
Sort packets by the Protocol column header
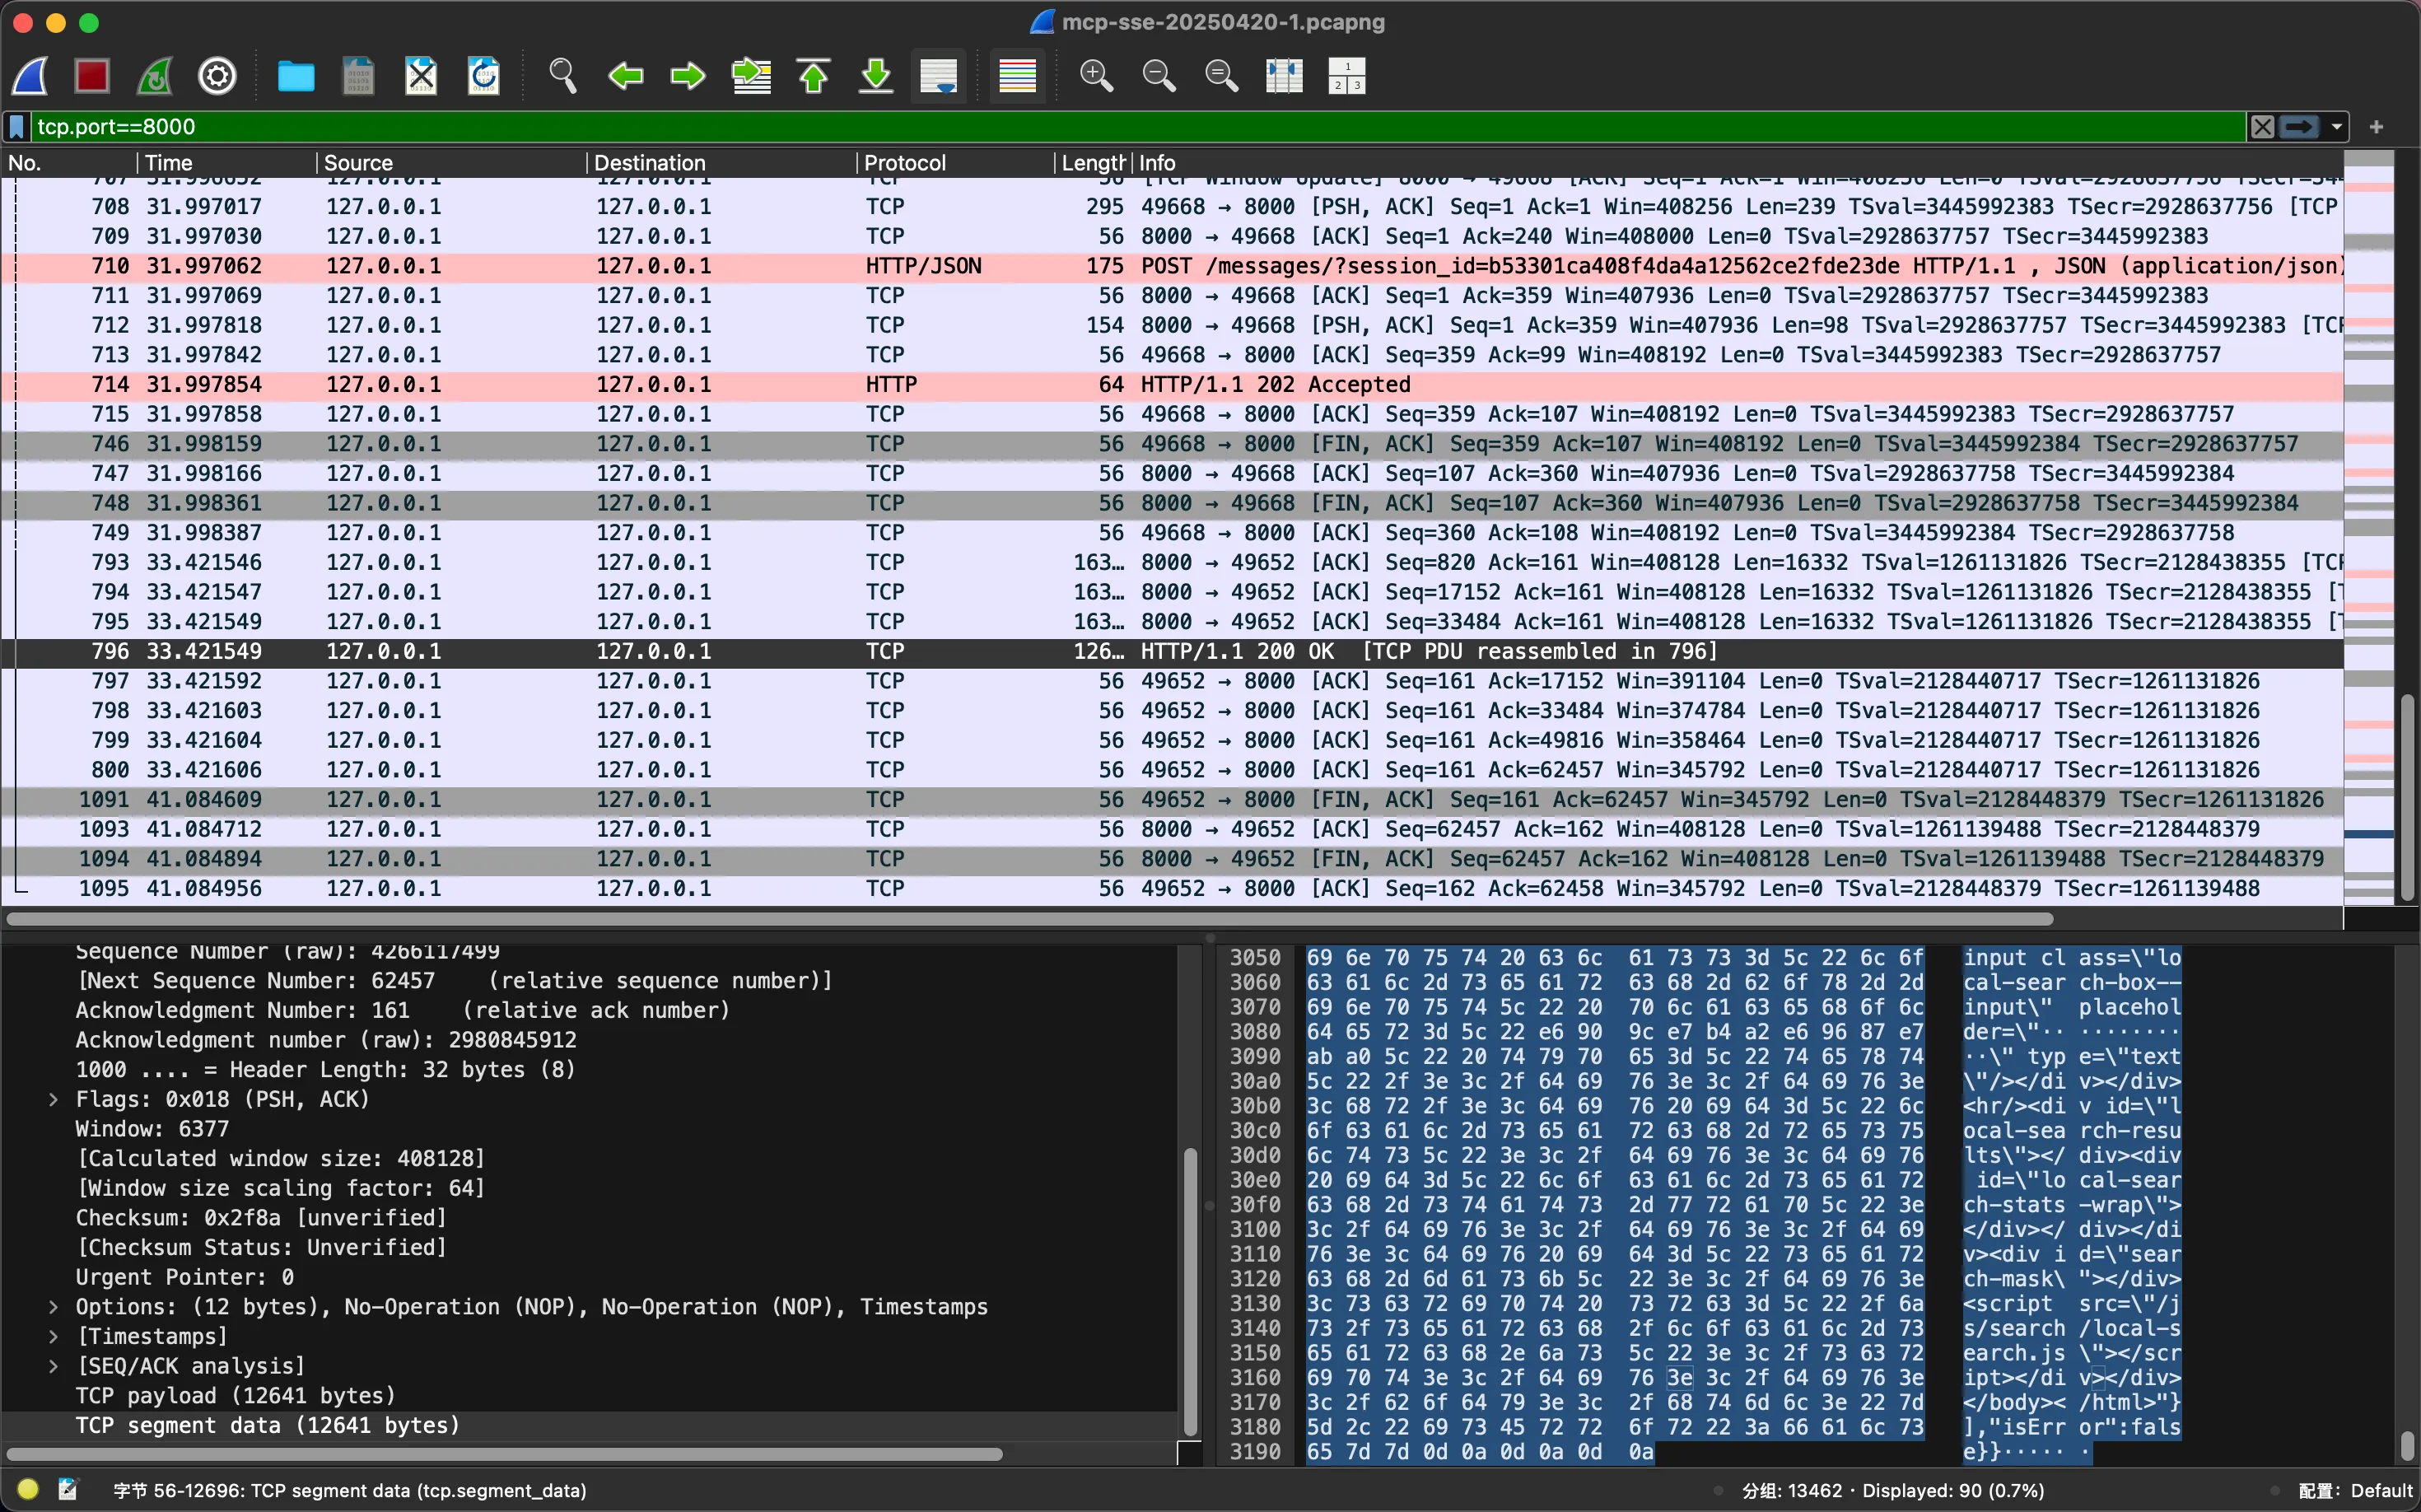[904, 163]
